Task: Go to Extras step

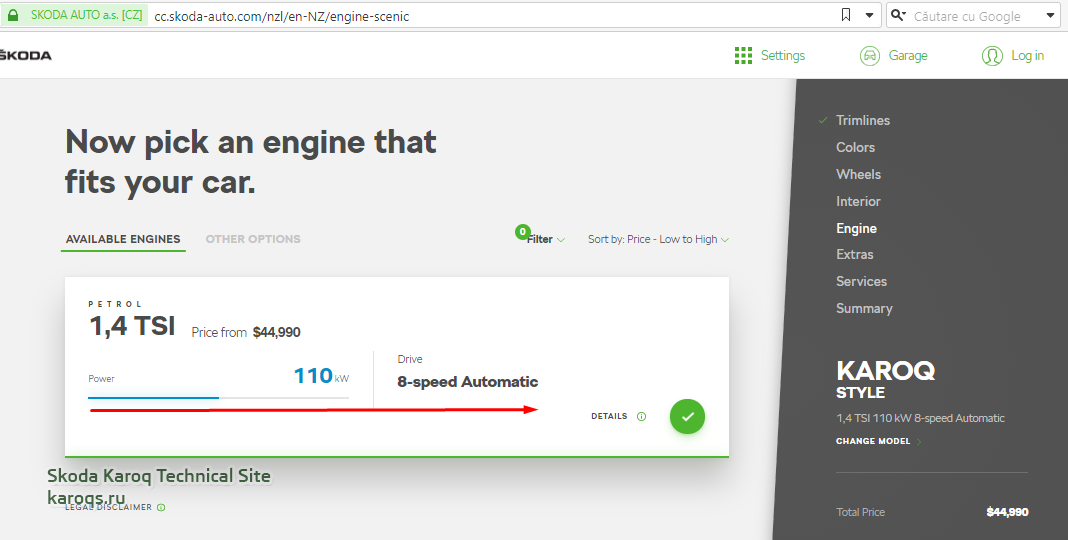Action: coord(855,255)
